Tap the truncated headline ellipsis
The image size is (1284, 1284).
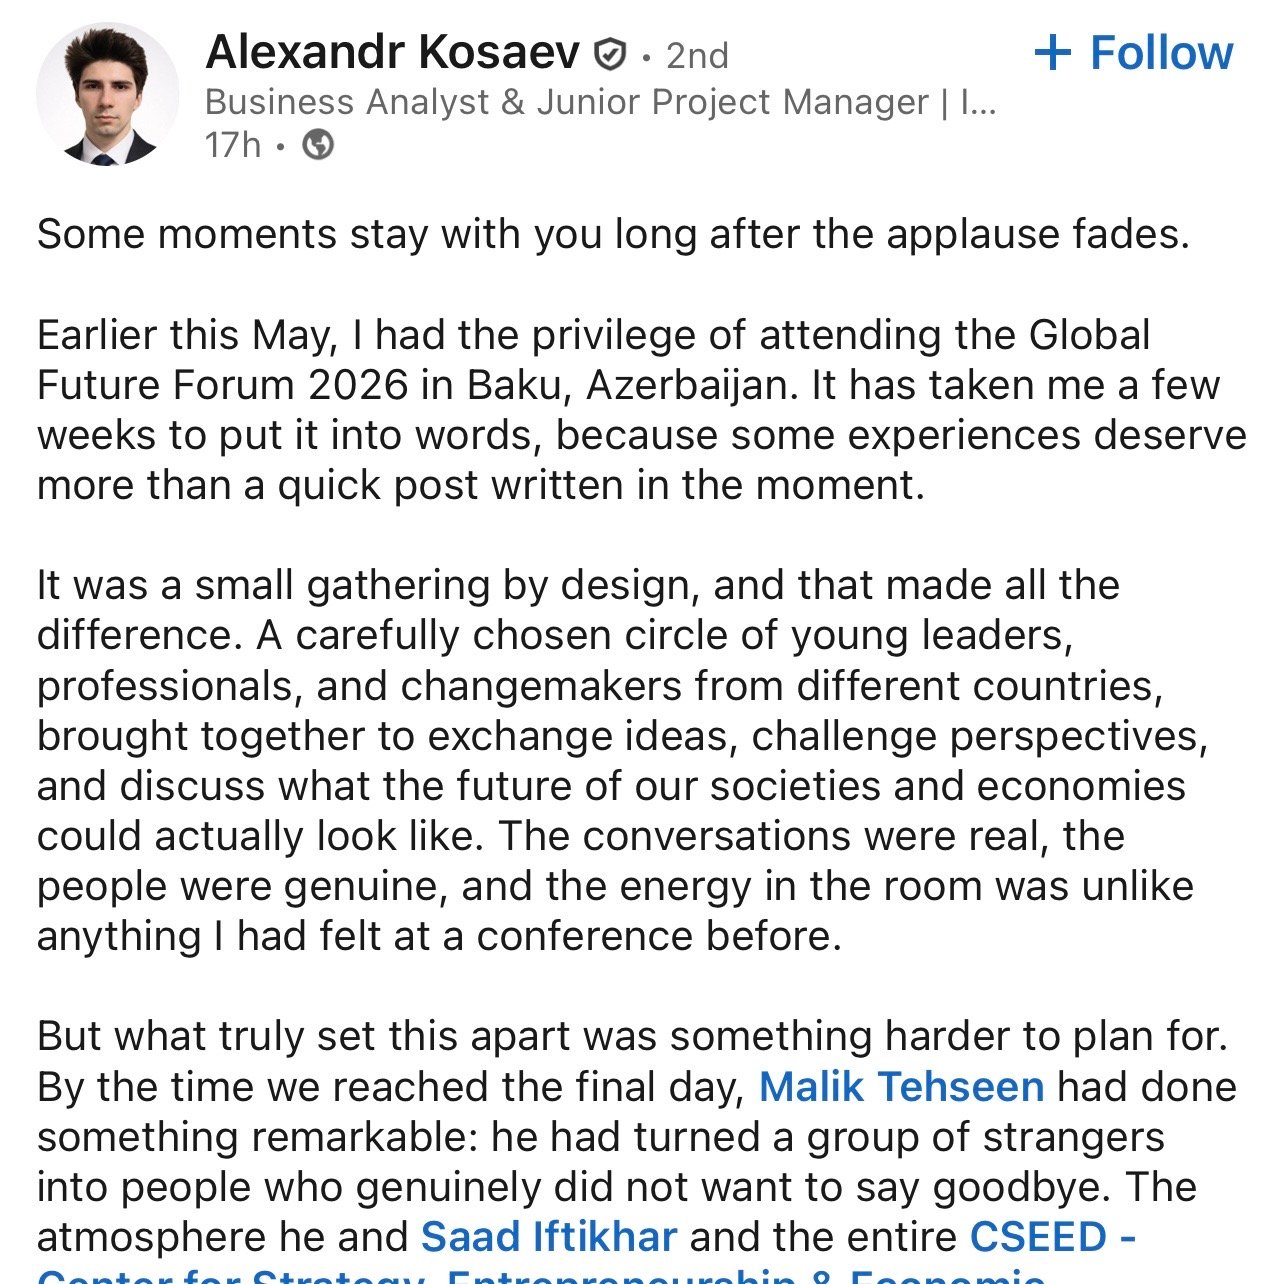(x=978, y=102)
